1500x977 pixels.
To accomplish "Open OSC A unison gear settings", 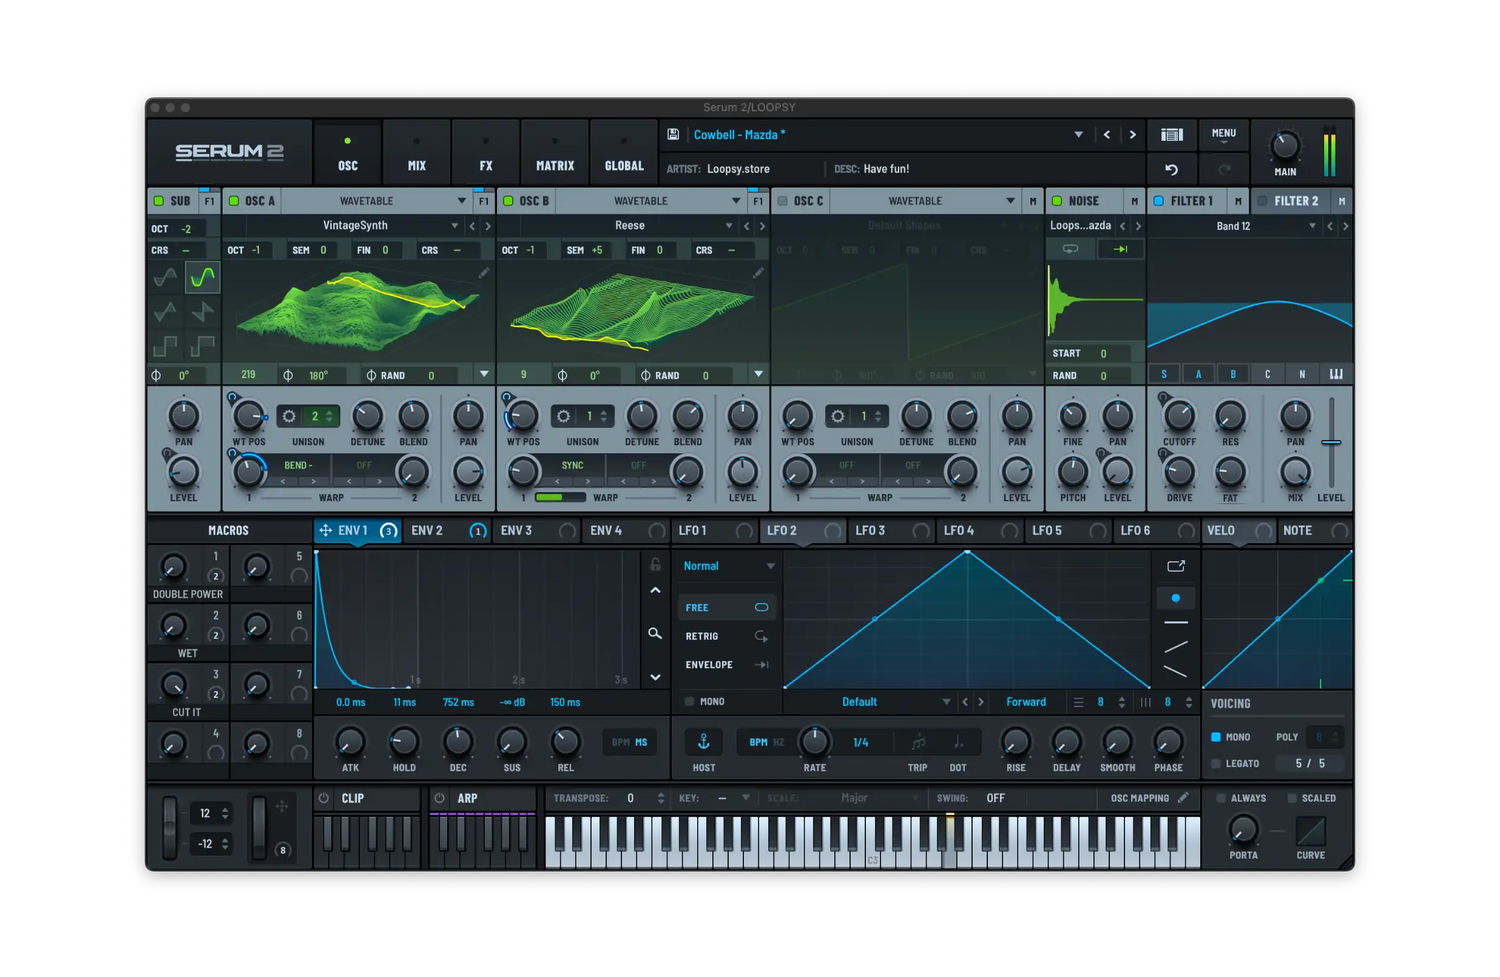I will pyautogui.click(x=289, y=416).
